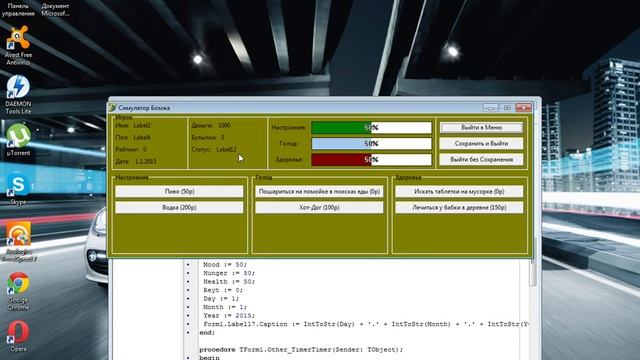The width and height of the screenshot is (640, 360).
Task: Click the 'Дата: 1.1.2015' label
Action: [136, 161]
